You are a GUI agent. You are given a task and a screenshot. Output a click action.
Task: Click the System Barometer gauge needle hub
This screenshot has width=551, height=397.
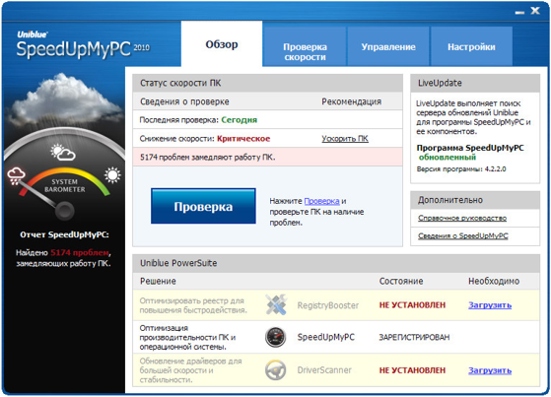(65, 211)
